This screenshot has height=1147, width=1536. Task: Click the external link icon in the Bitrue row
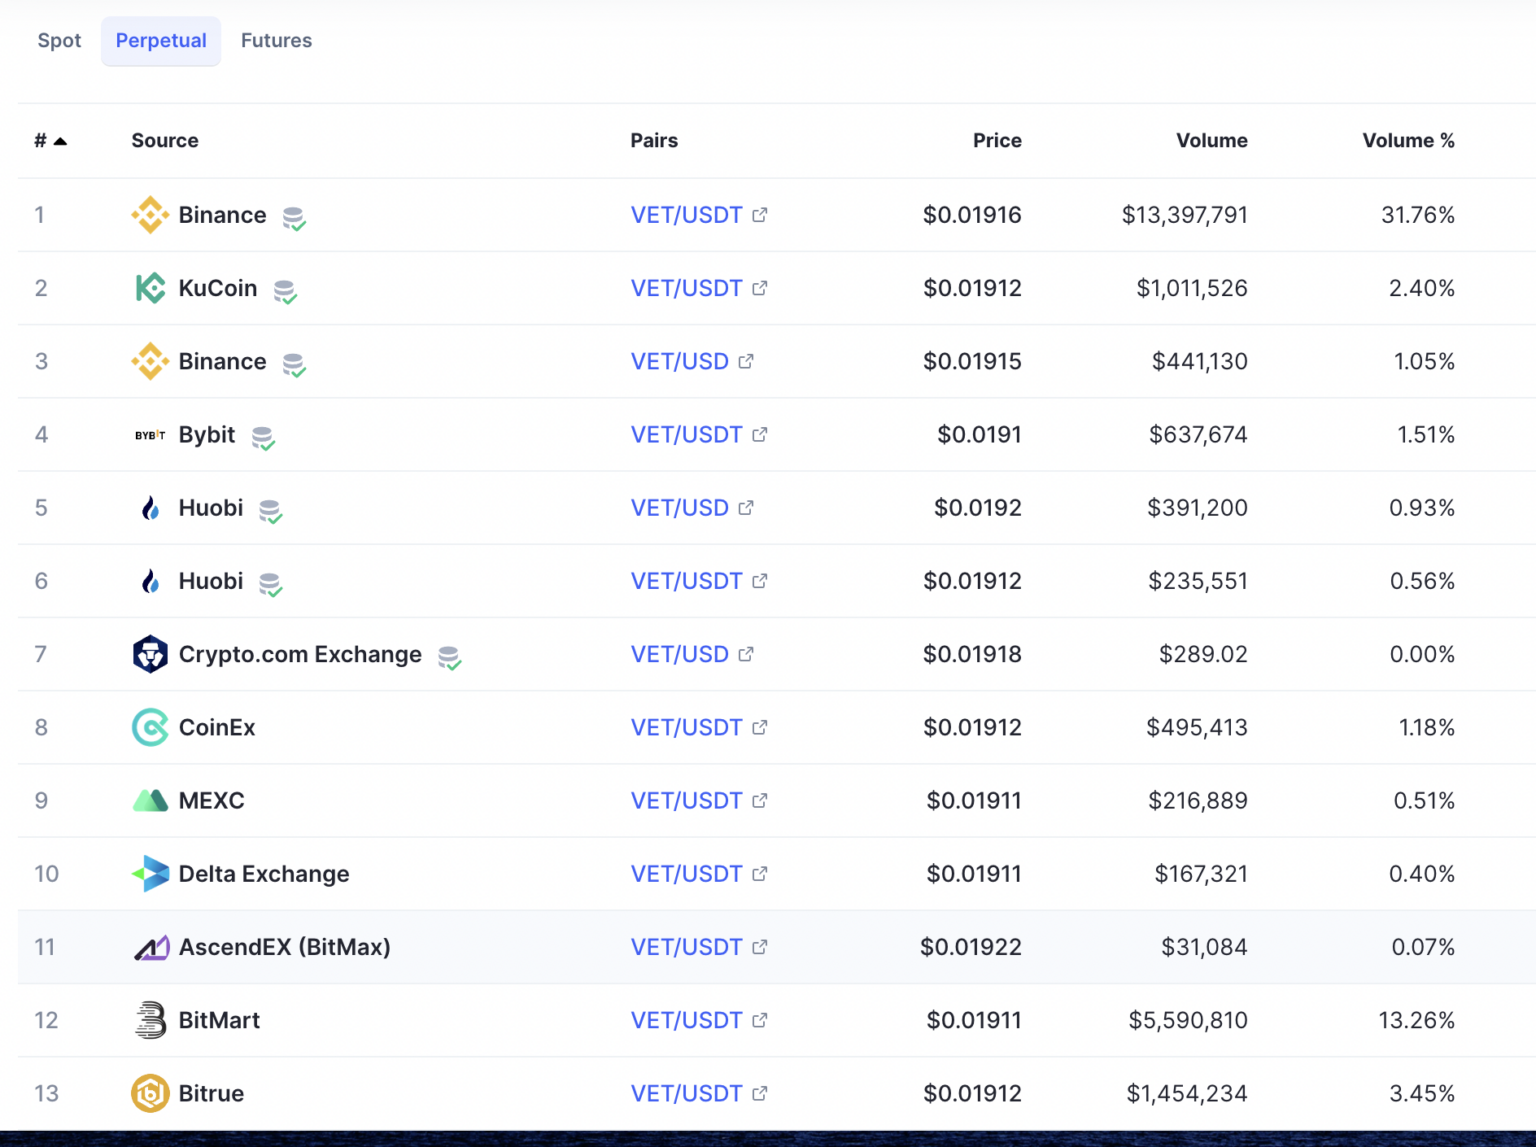(760, 1093)
